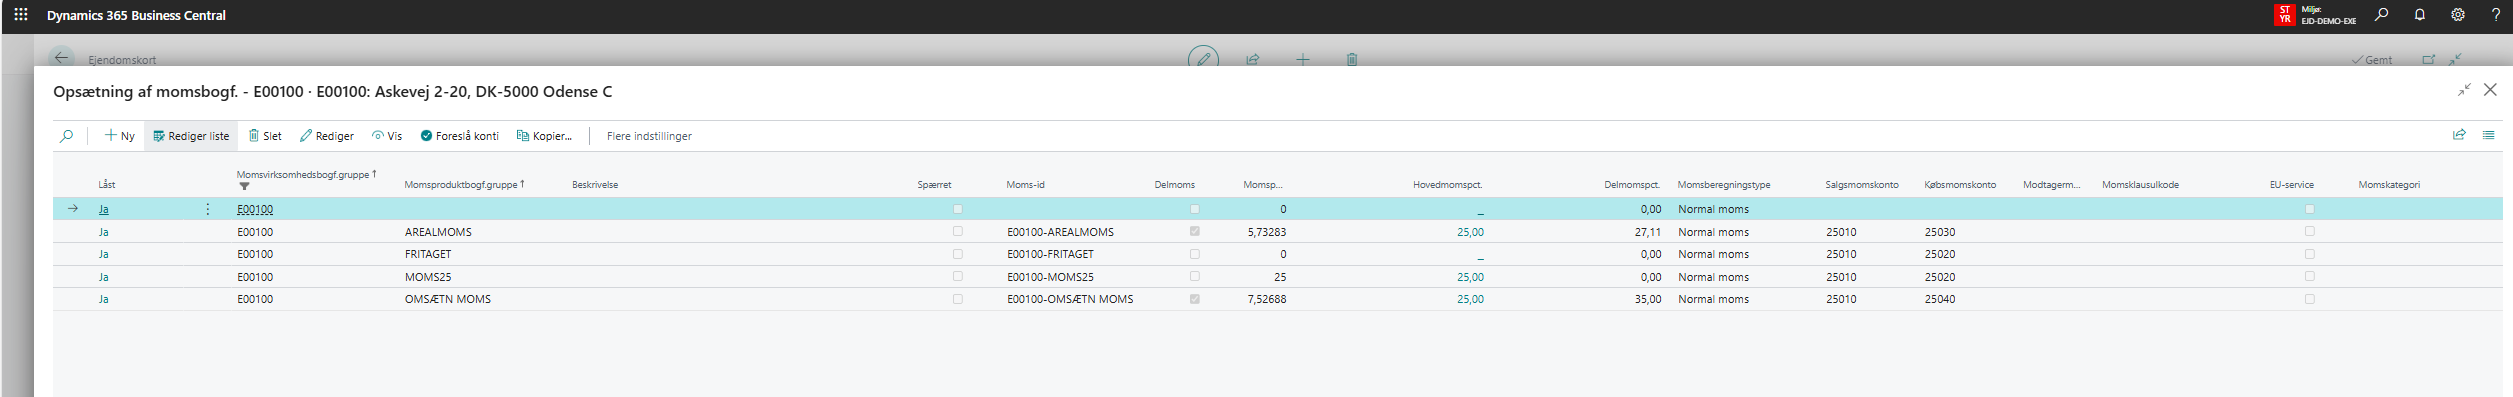Screen dimensions: 2513x397
Task: Switch the layout via the list view icon
Action: coord(2488,135)
